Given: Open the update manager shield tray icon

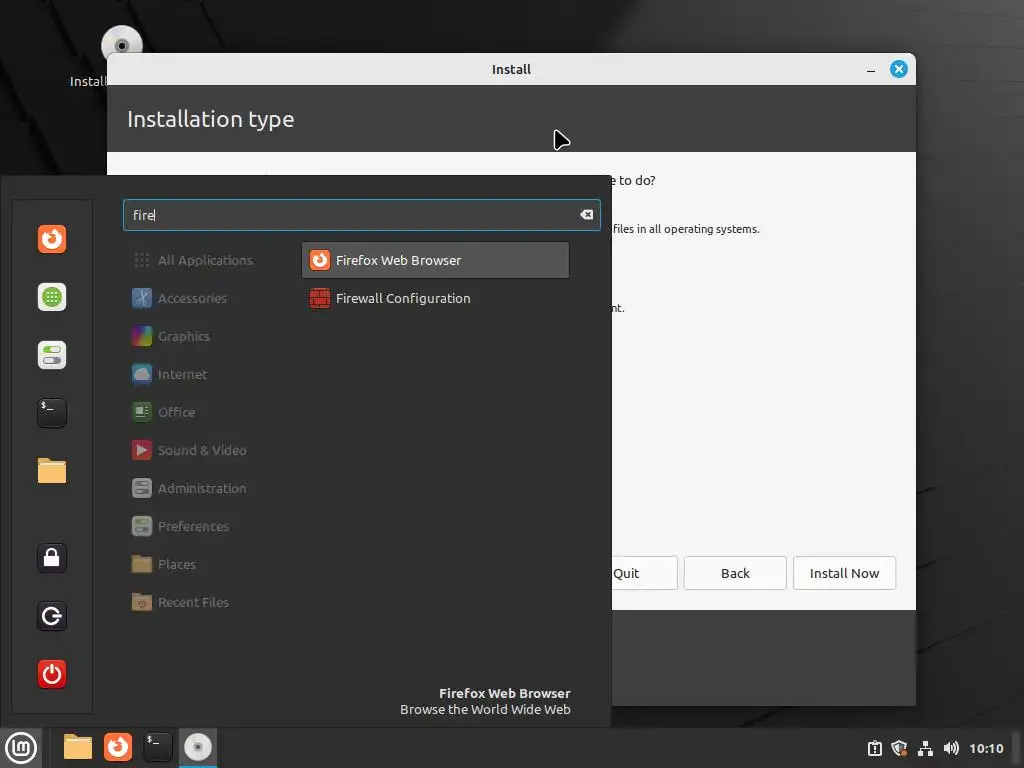Looking at the screenshot, I should (899, 748).
